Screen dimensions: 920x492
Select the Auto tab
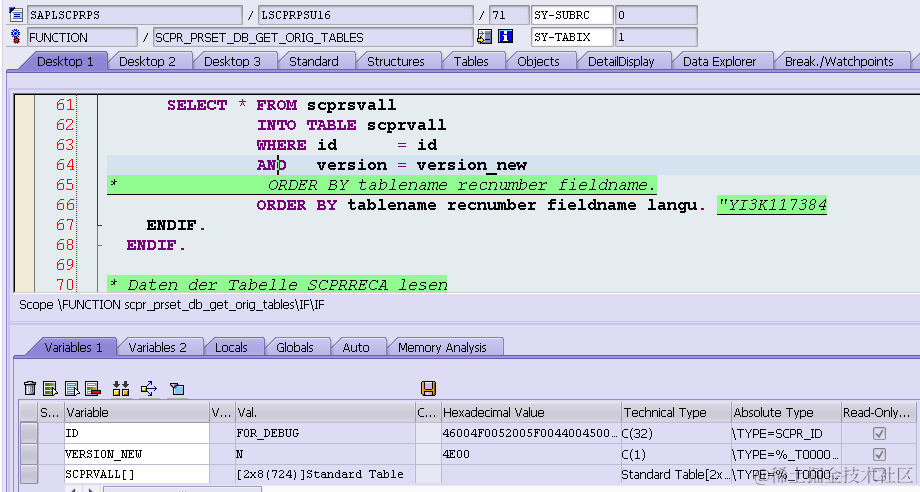coord(356,348)
